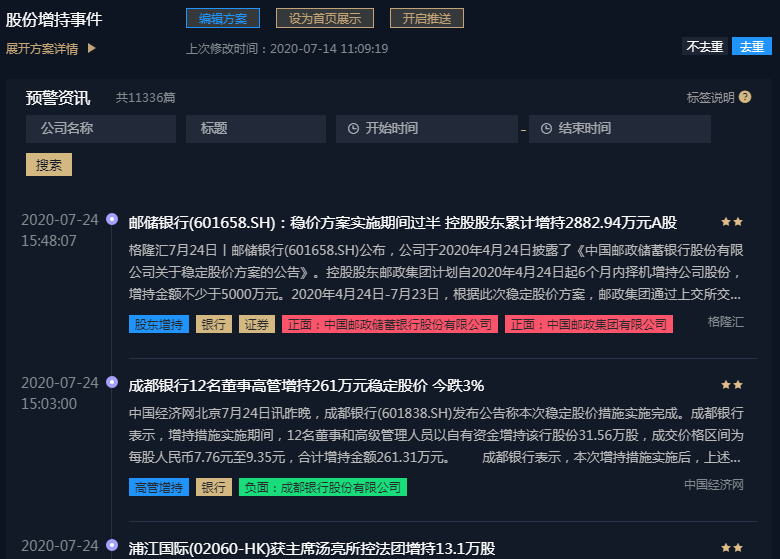Click the 预警资讯 section heading
This screenshot has height=559, width=780.
[58, 97]
